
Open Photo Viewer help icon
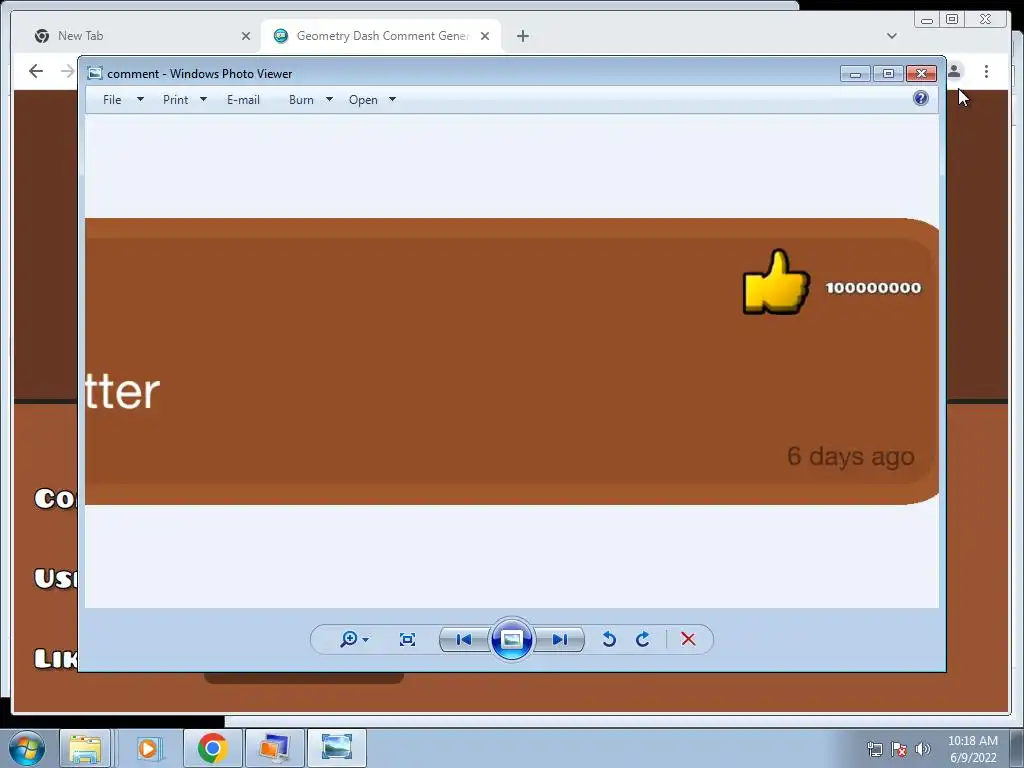[921, 99]
